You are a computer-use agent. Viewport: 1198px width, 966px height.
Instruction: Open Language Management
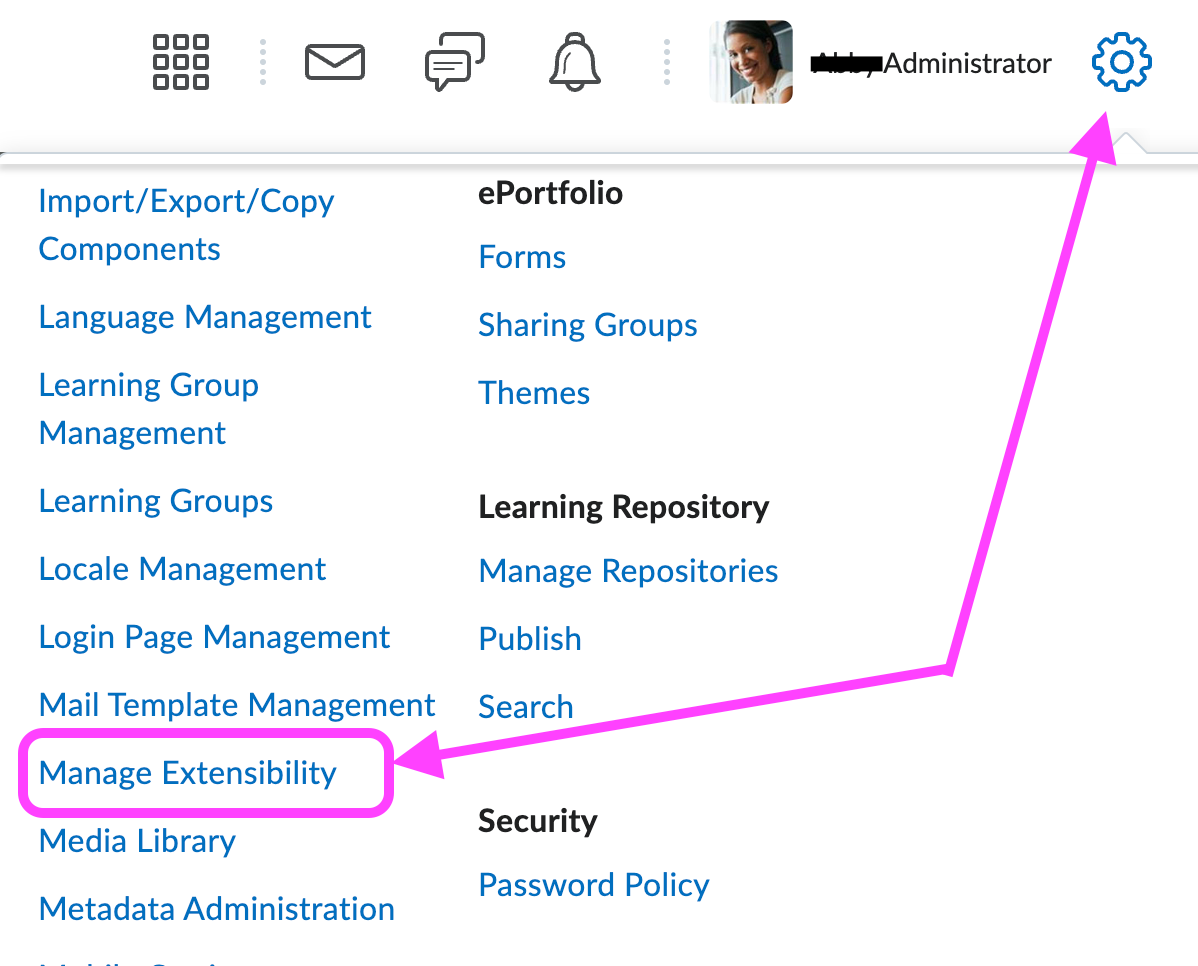pos(205,317)
